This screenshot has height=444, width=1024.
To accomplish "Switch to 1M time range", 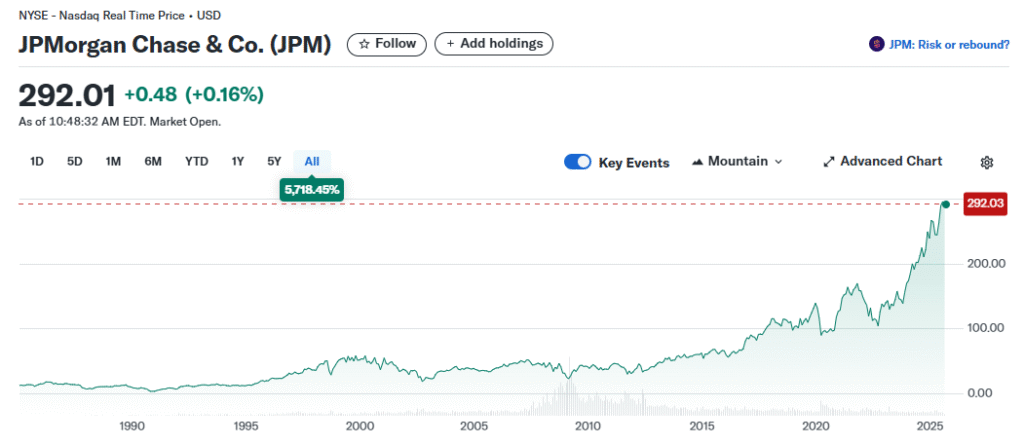I will point(113,162).
